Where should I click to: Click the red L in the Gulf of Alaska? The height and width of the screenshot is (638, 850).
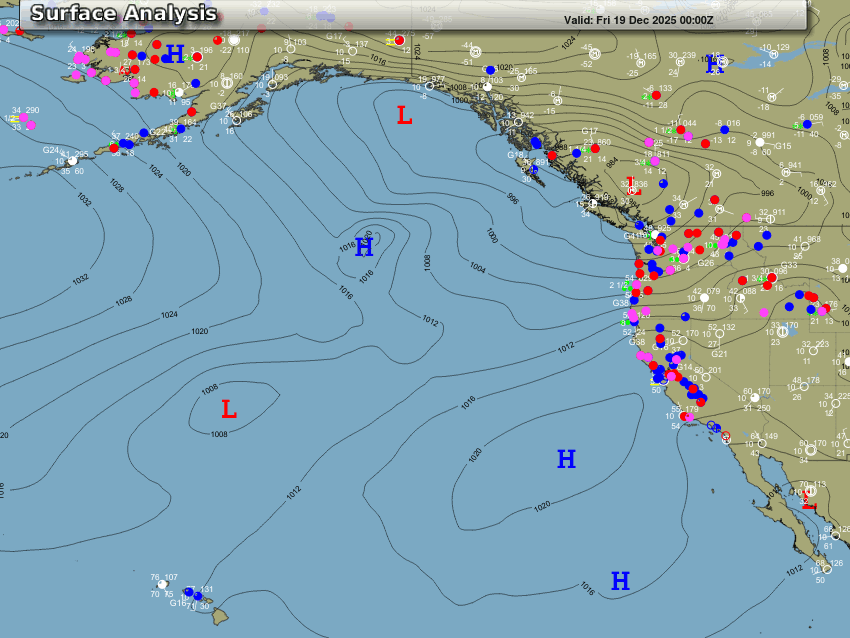click(404, 116)
